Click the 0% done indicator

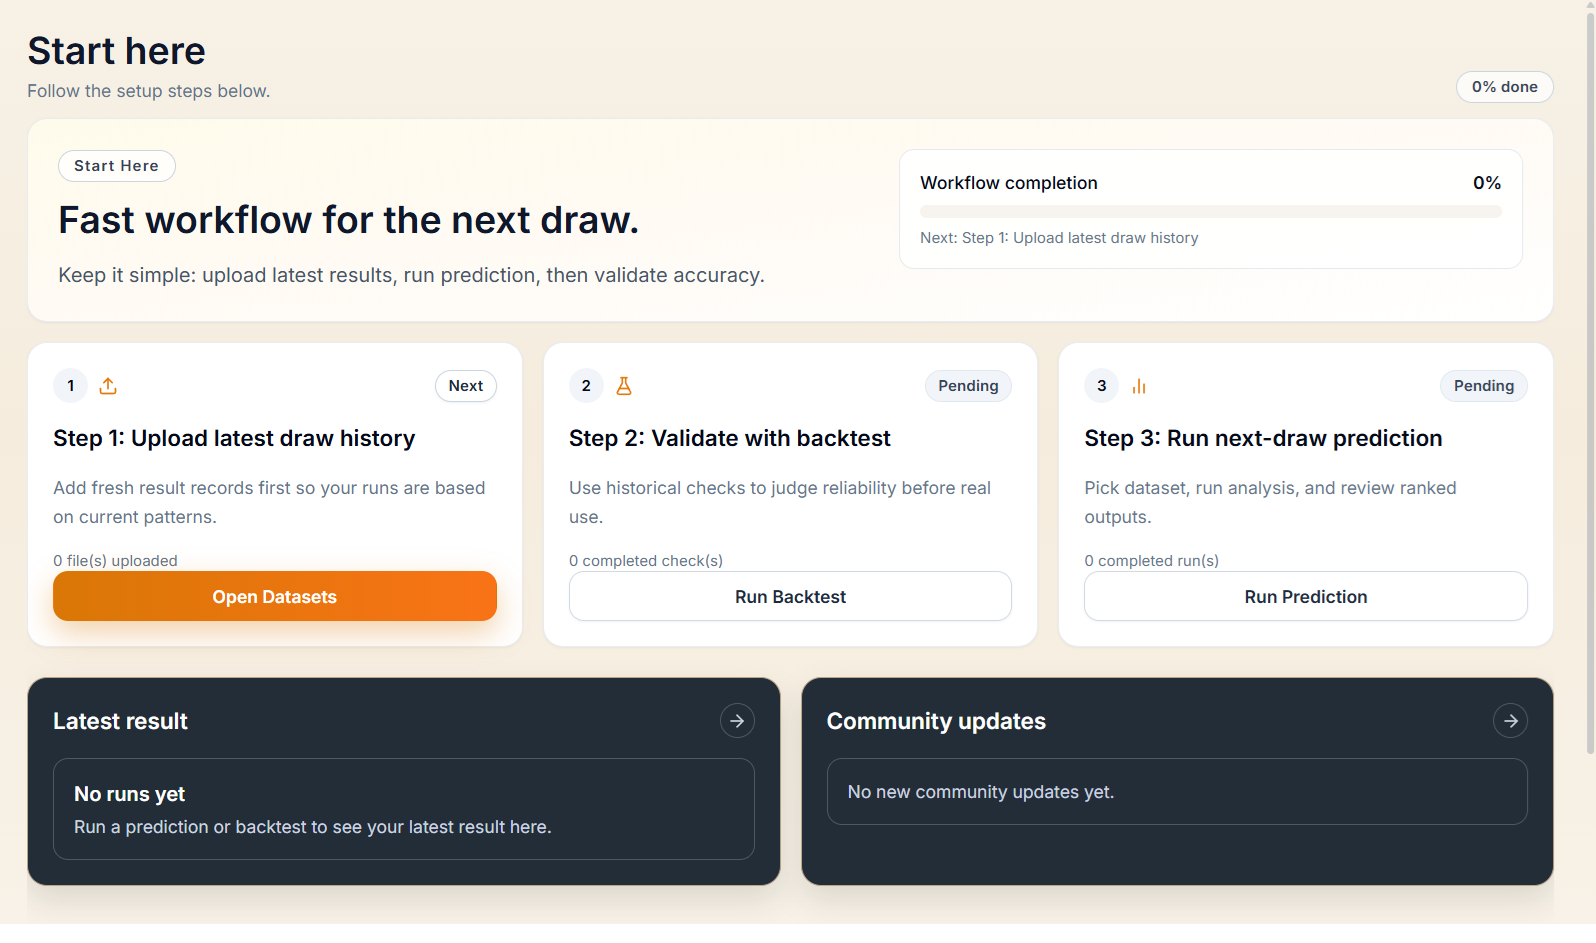click(x=1504, y=87)
